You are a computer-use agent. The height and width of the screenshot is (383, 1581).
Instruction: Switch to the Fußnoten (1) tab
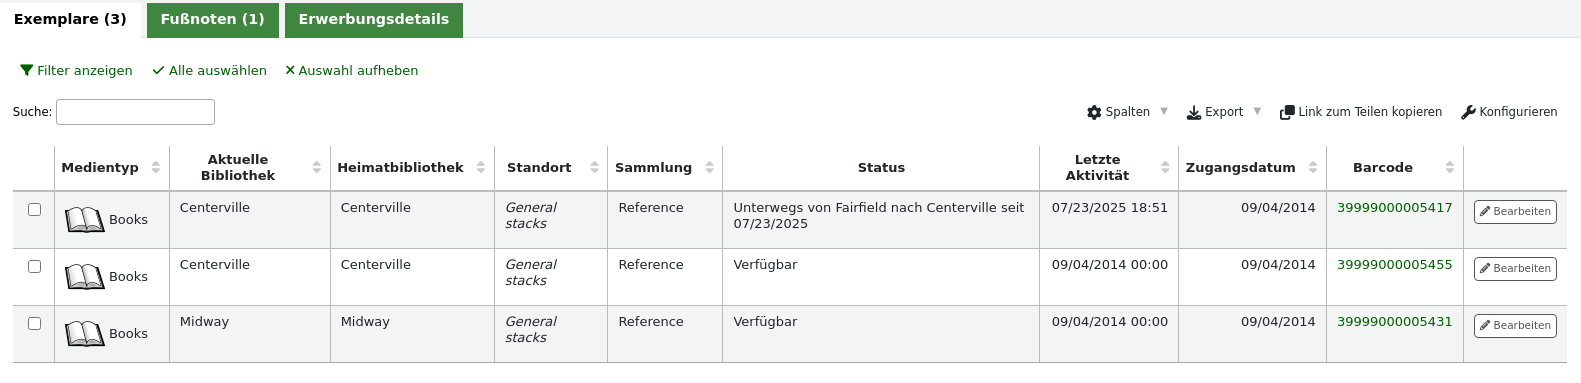[x=213, y=20]
